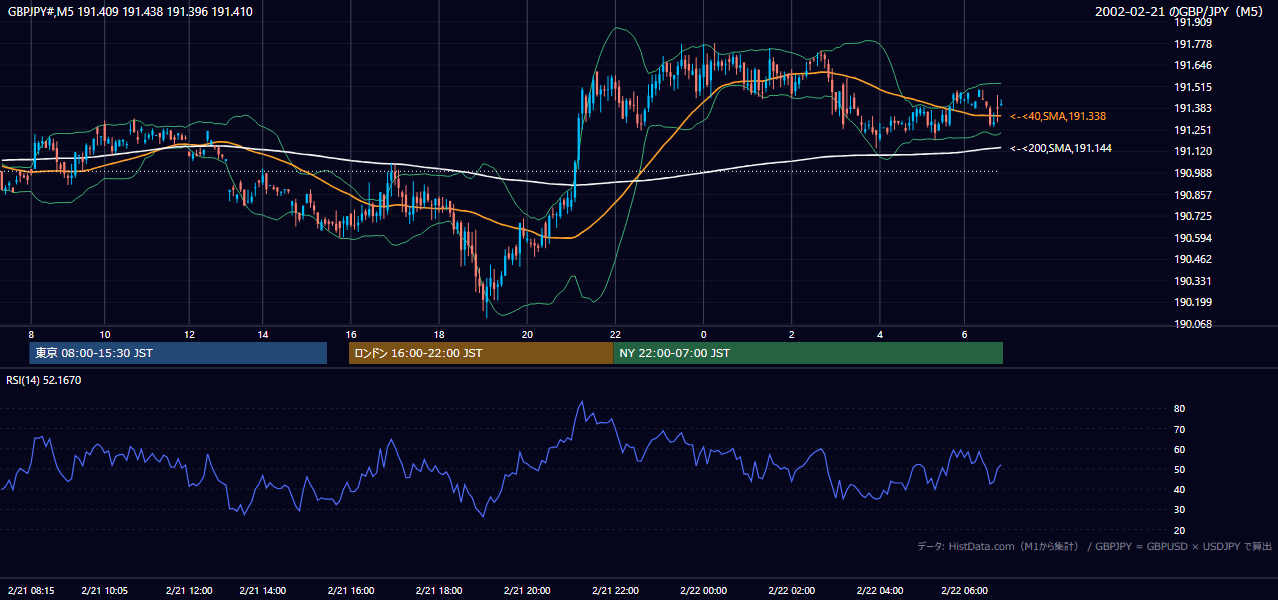Viewport: 1278px width, 600px height.
Task: Click the 2/21 14:00 time label
Action: (263, 591)
